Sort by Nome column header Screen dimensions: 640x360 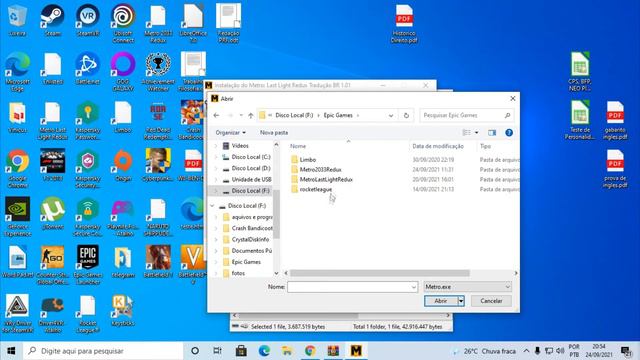click(298, 146)
